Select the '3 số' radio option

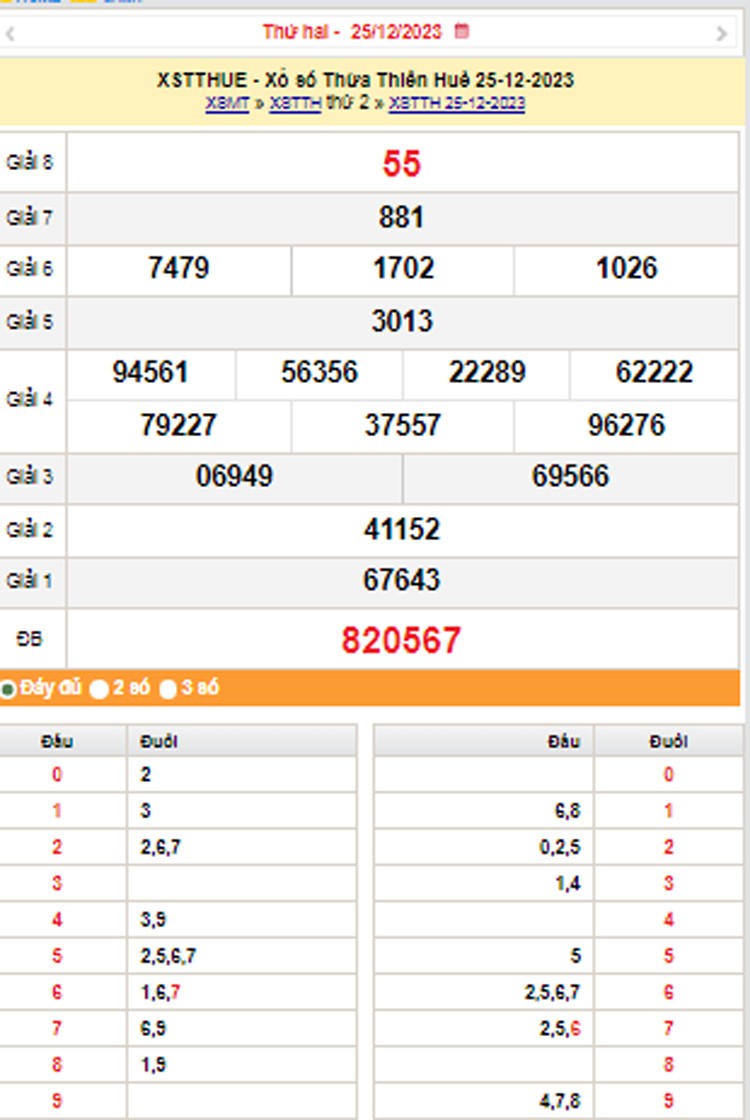click(168, 689)
